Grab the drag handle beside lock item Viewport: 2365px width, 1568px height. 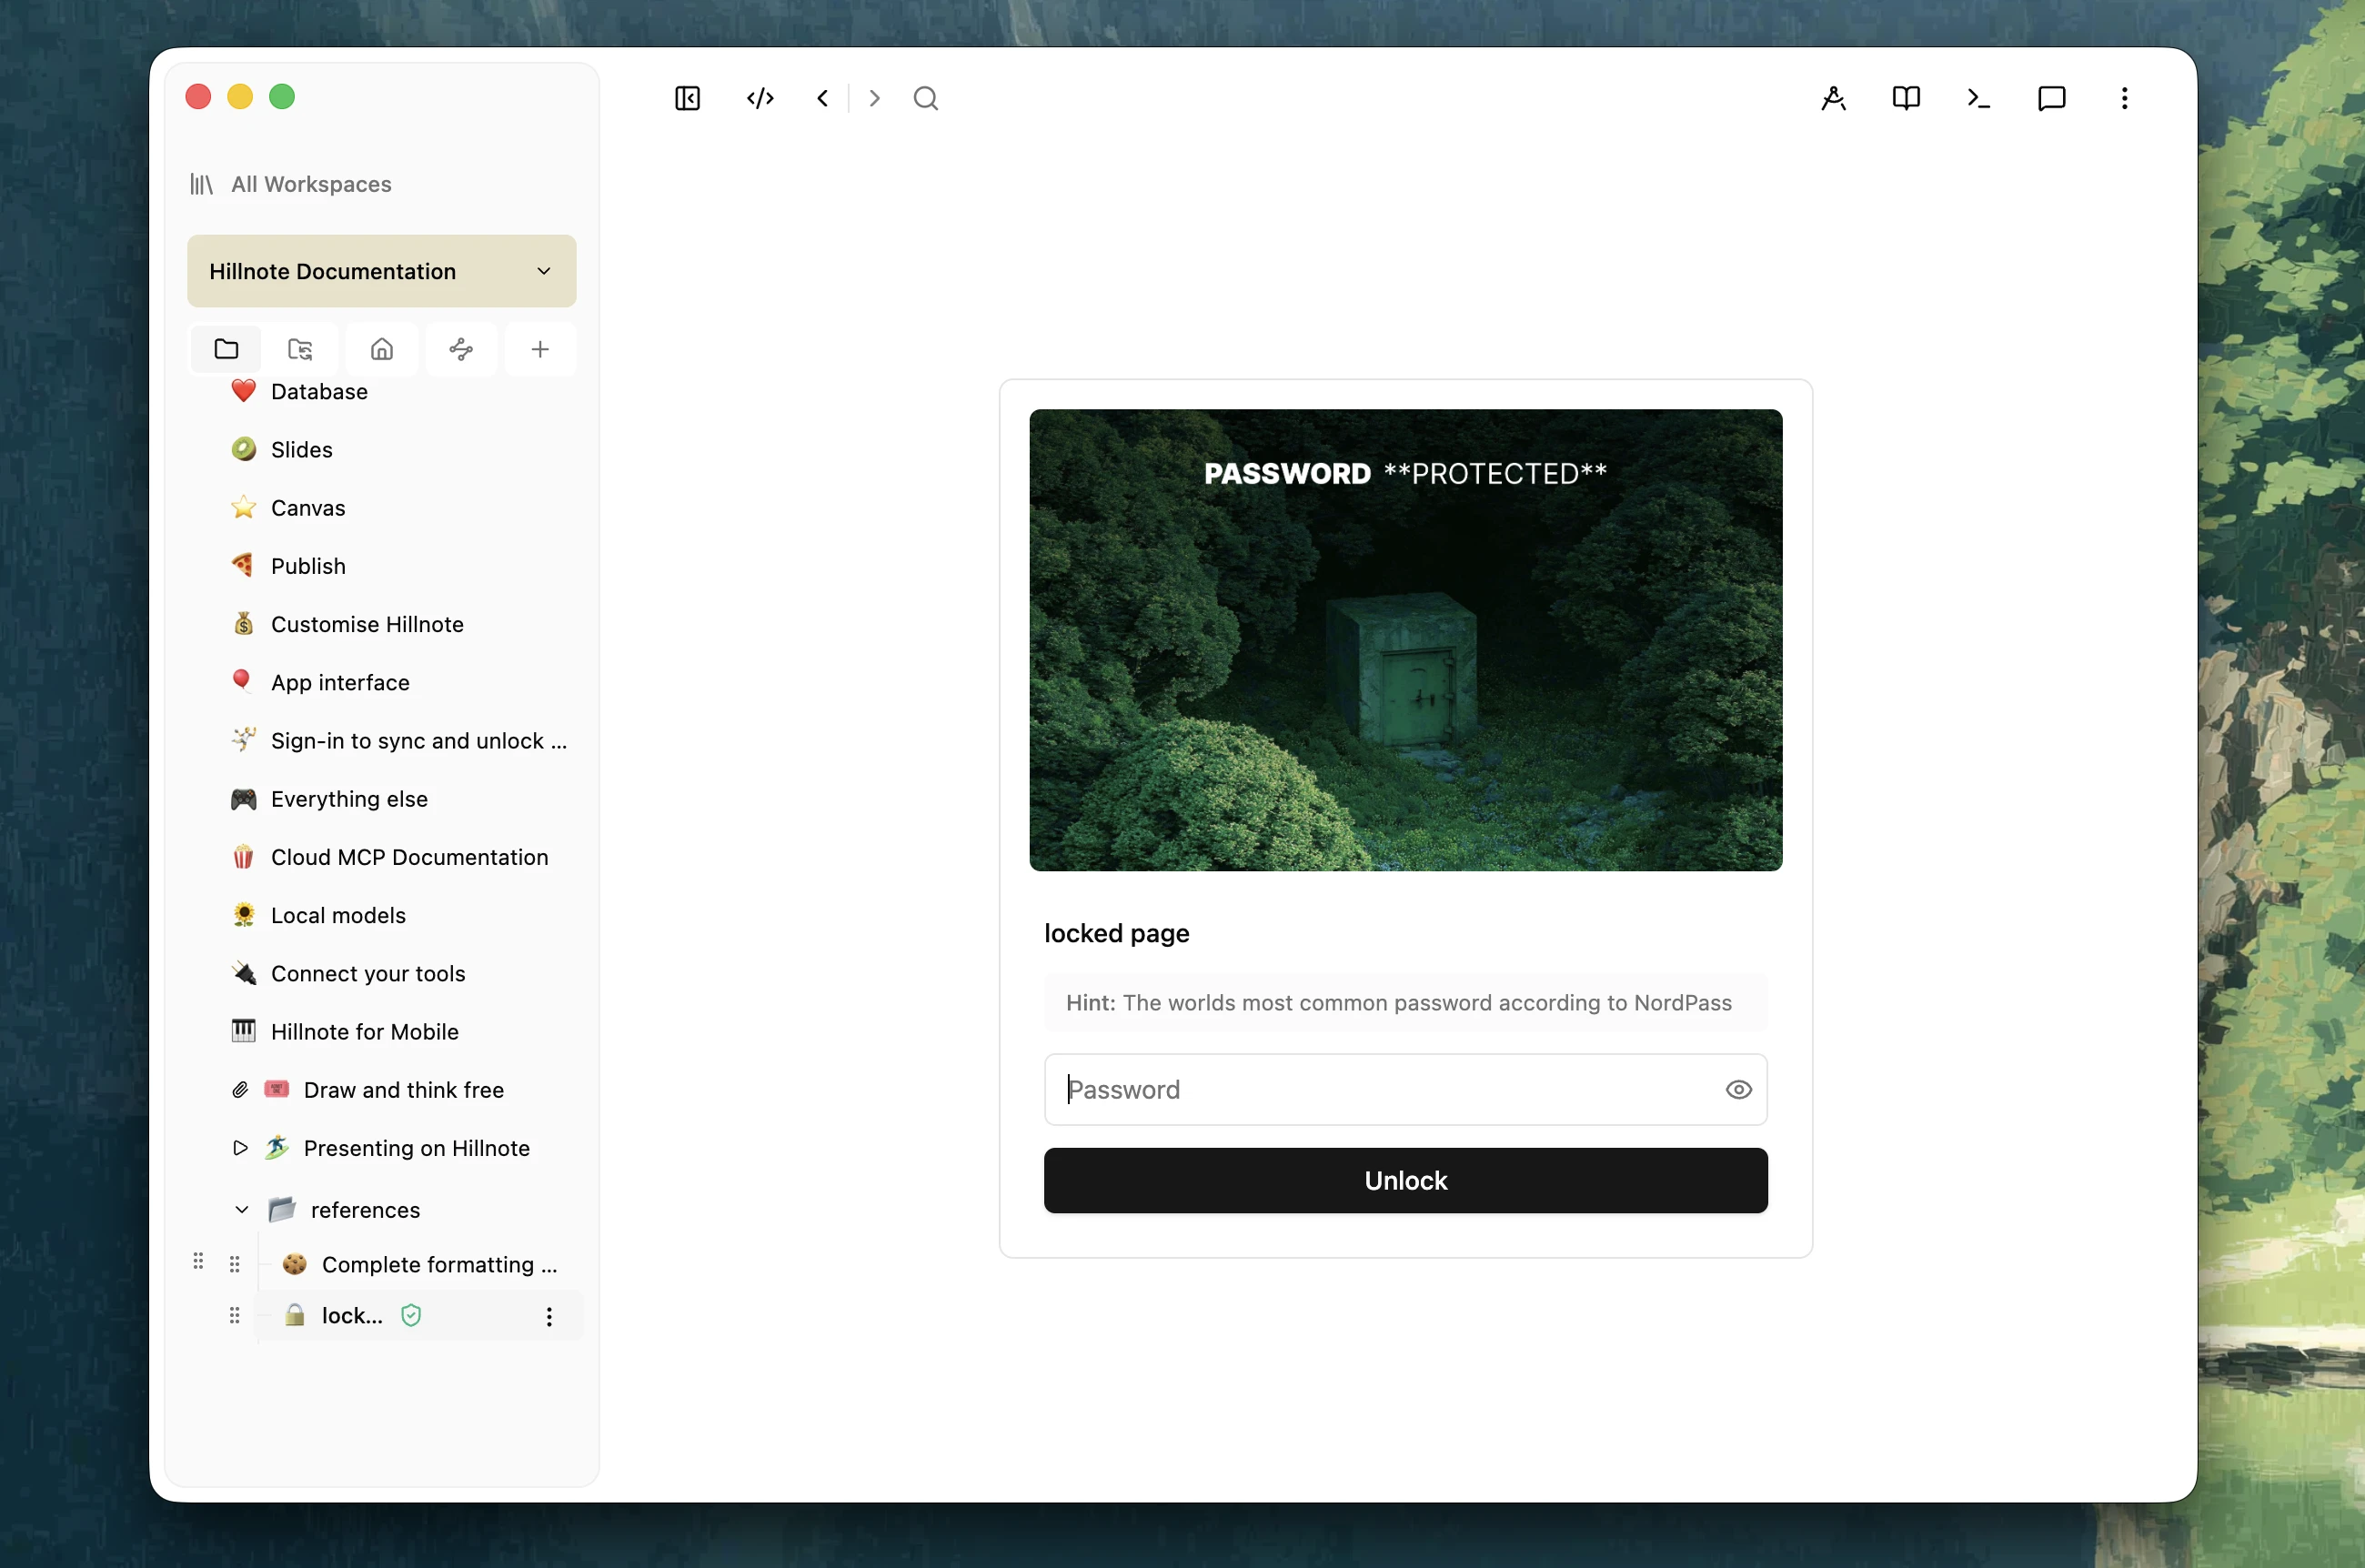click(234, 1316)
